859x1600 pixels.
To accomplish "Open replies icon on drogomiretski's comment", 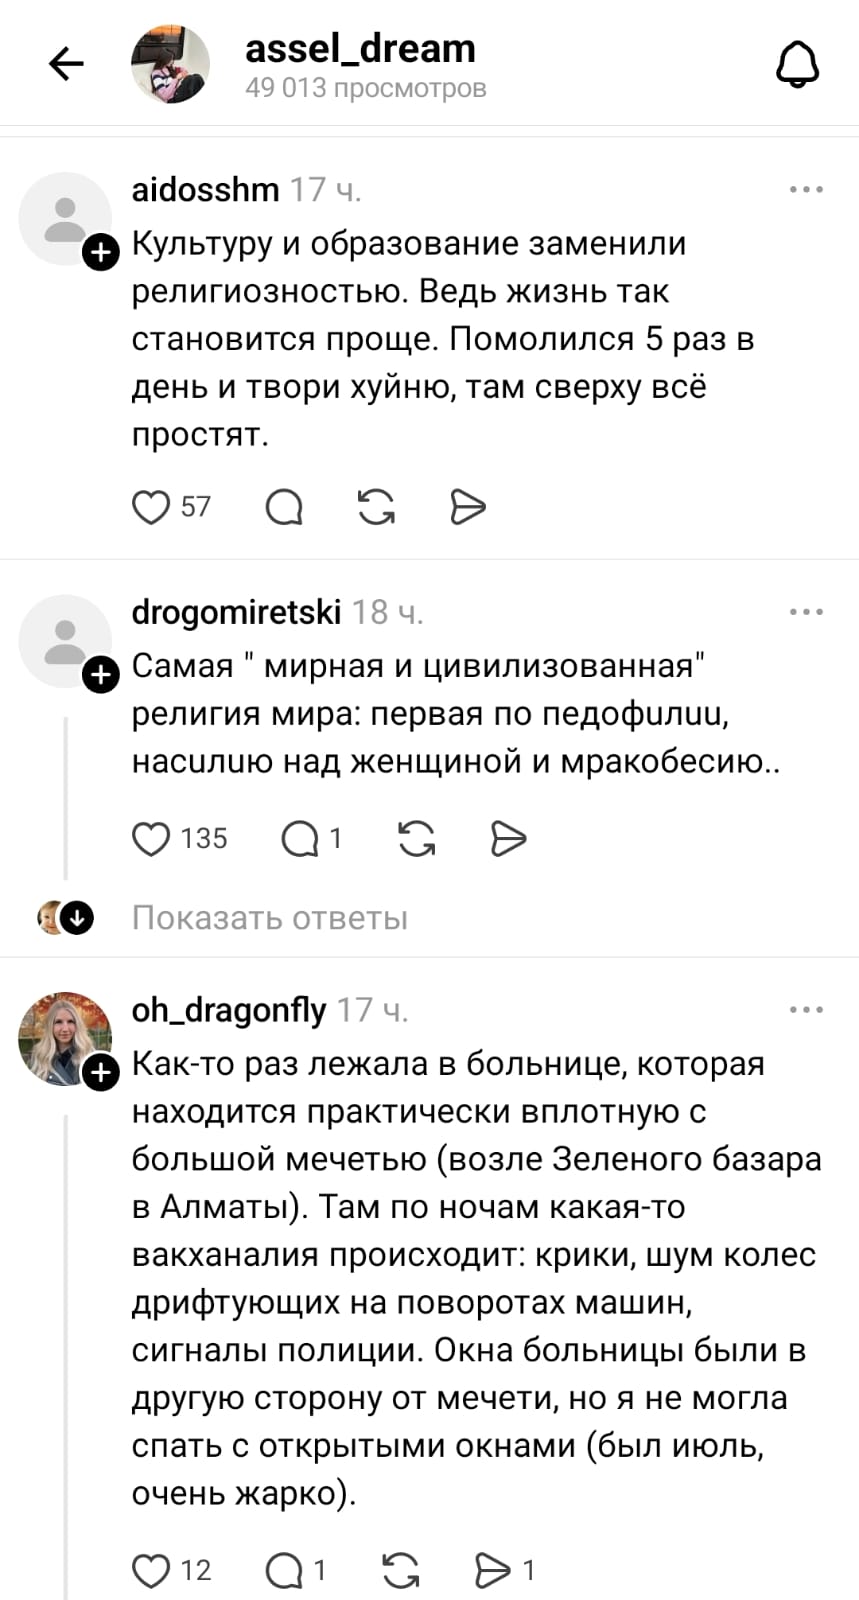I will pos(299,838).
